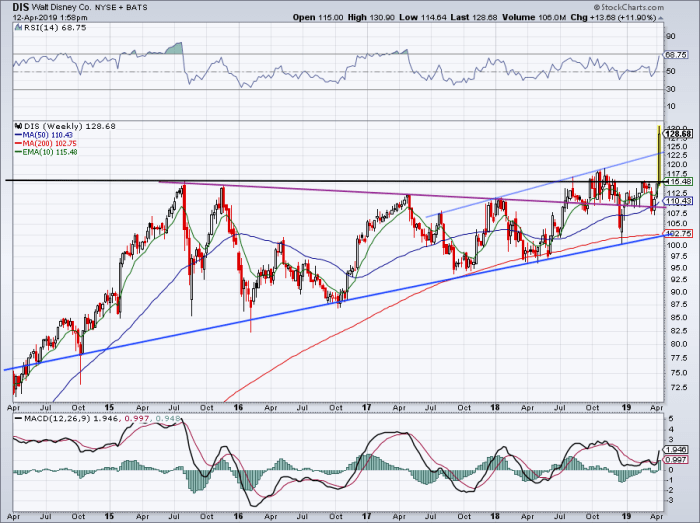Click the red MA(200) 102.75 legend entry

click(x=46, y=143)
